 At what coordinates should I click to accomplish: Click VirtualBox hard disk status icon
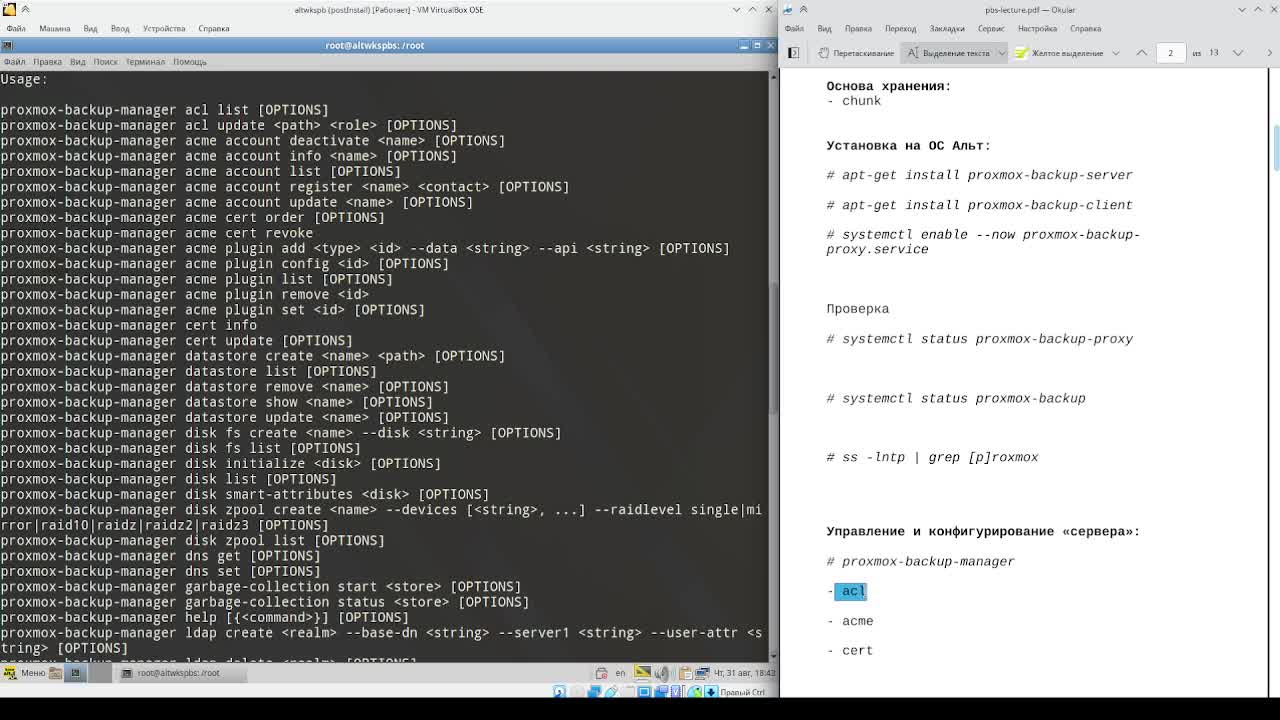pos(560,692)
